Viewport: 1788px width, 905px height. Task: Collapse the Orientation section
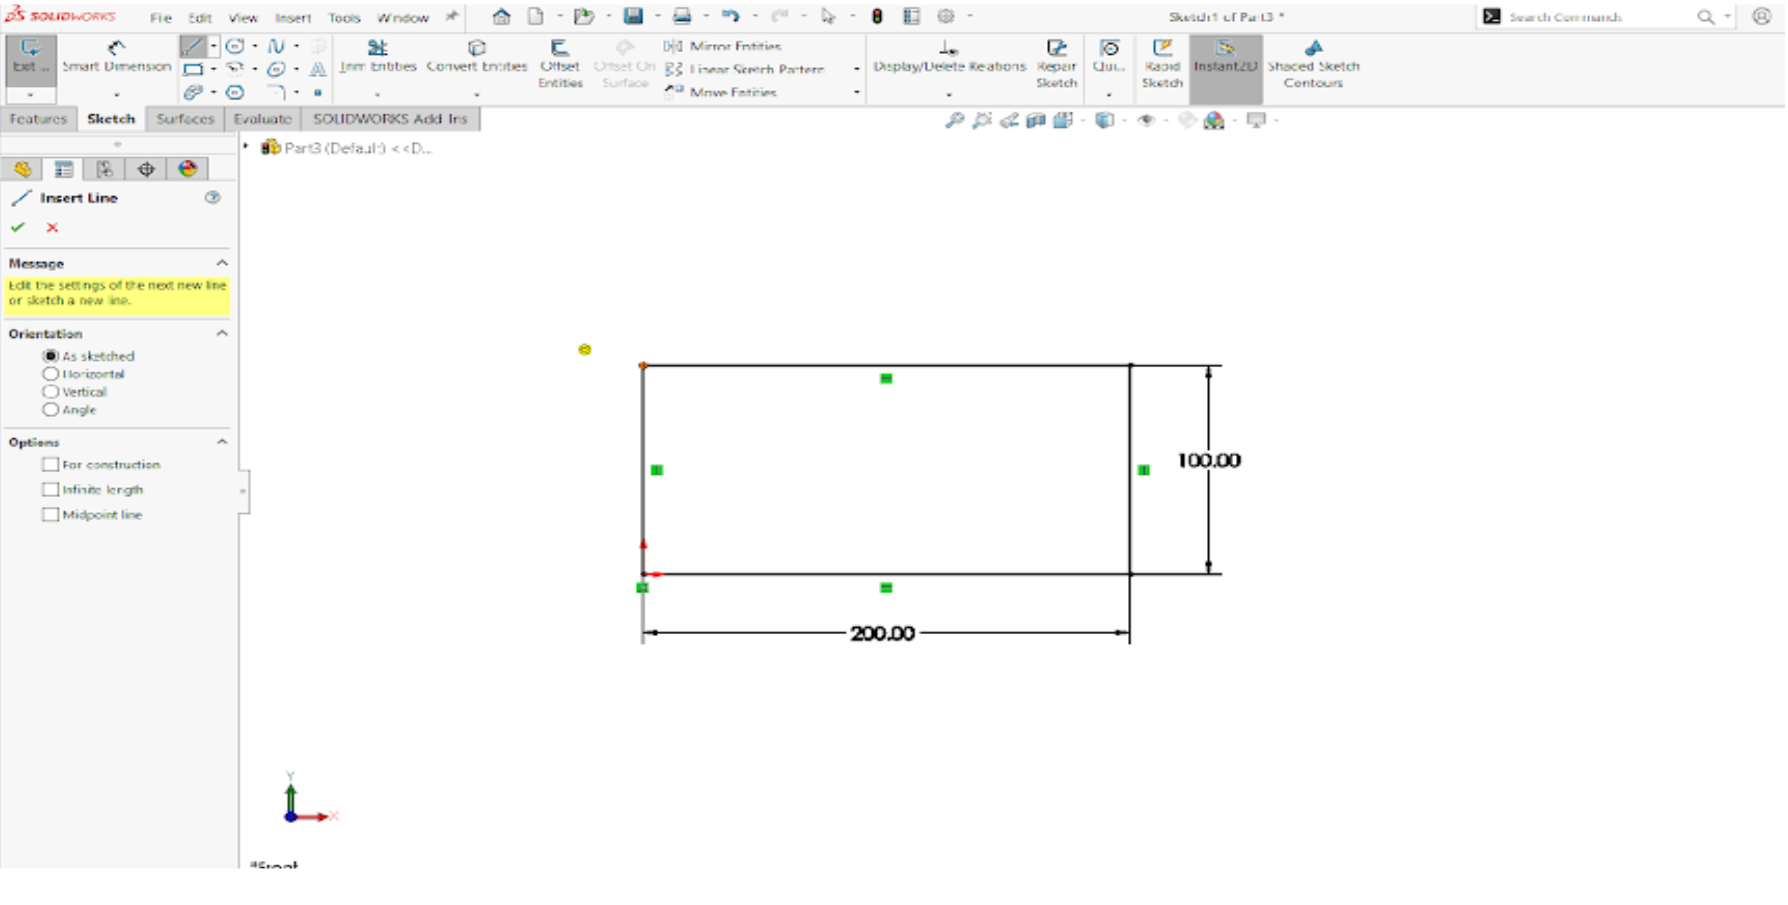pos(223,333)
